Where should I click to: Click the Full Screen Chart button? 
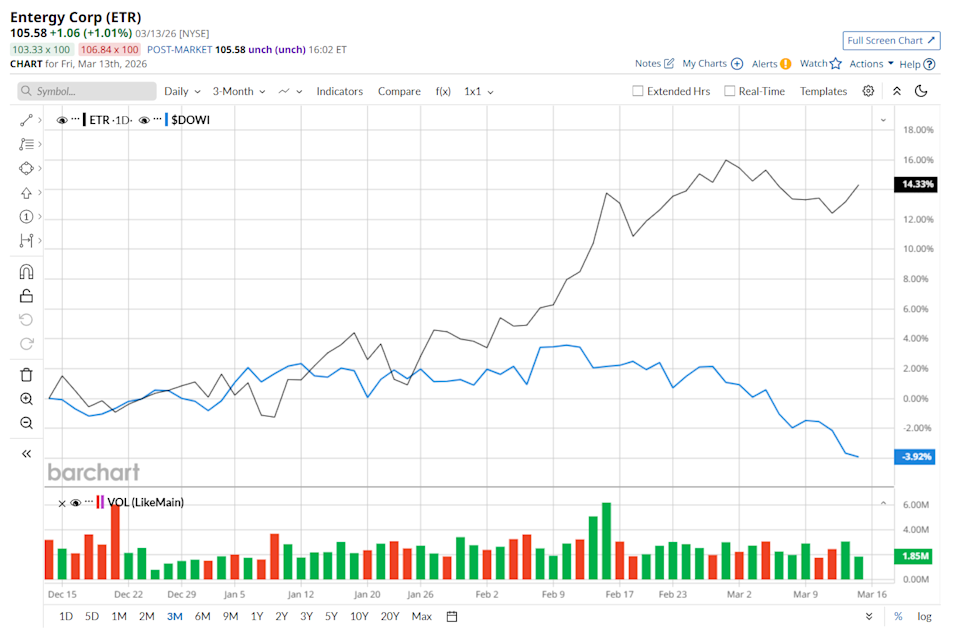pyautogui.click(x=891, y=40)
